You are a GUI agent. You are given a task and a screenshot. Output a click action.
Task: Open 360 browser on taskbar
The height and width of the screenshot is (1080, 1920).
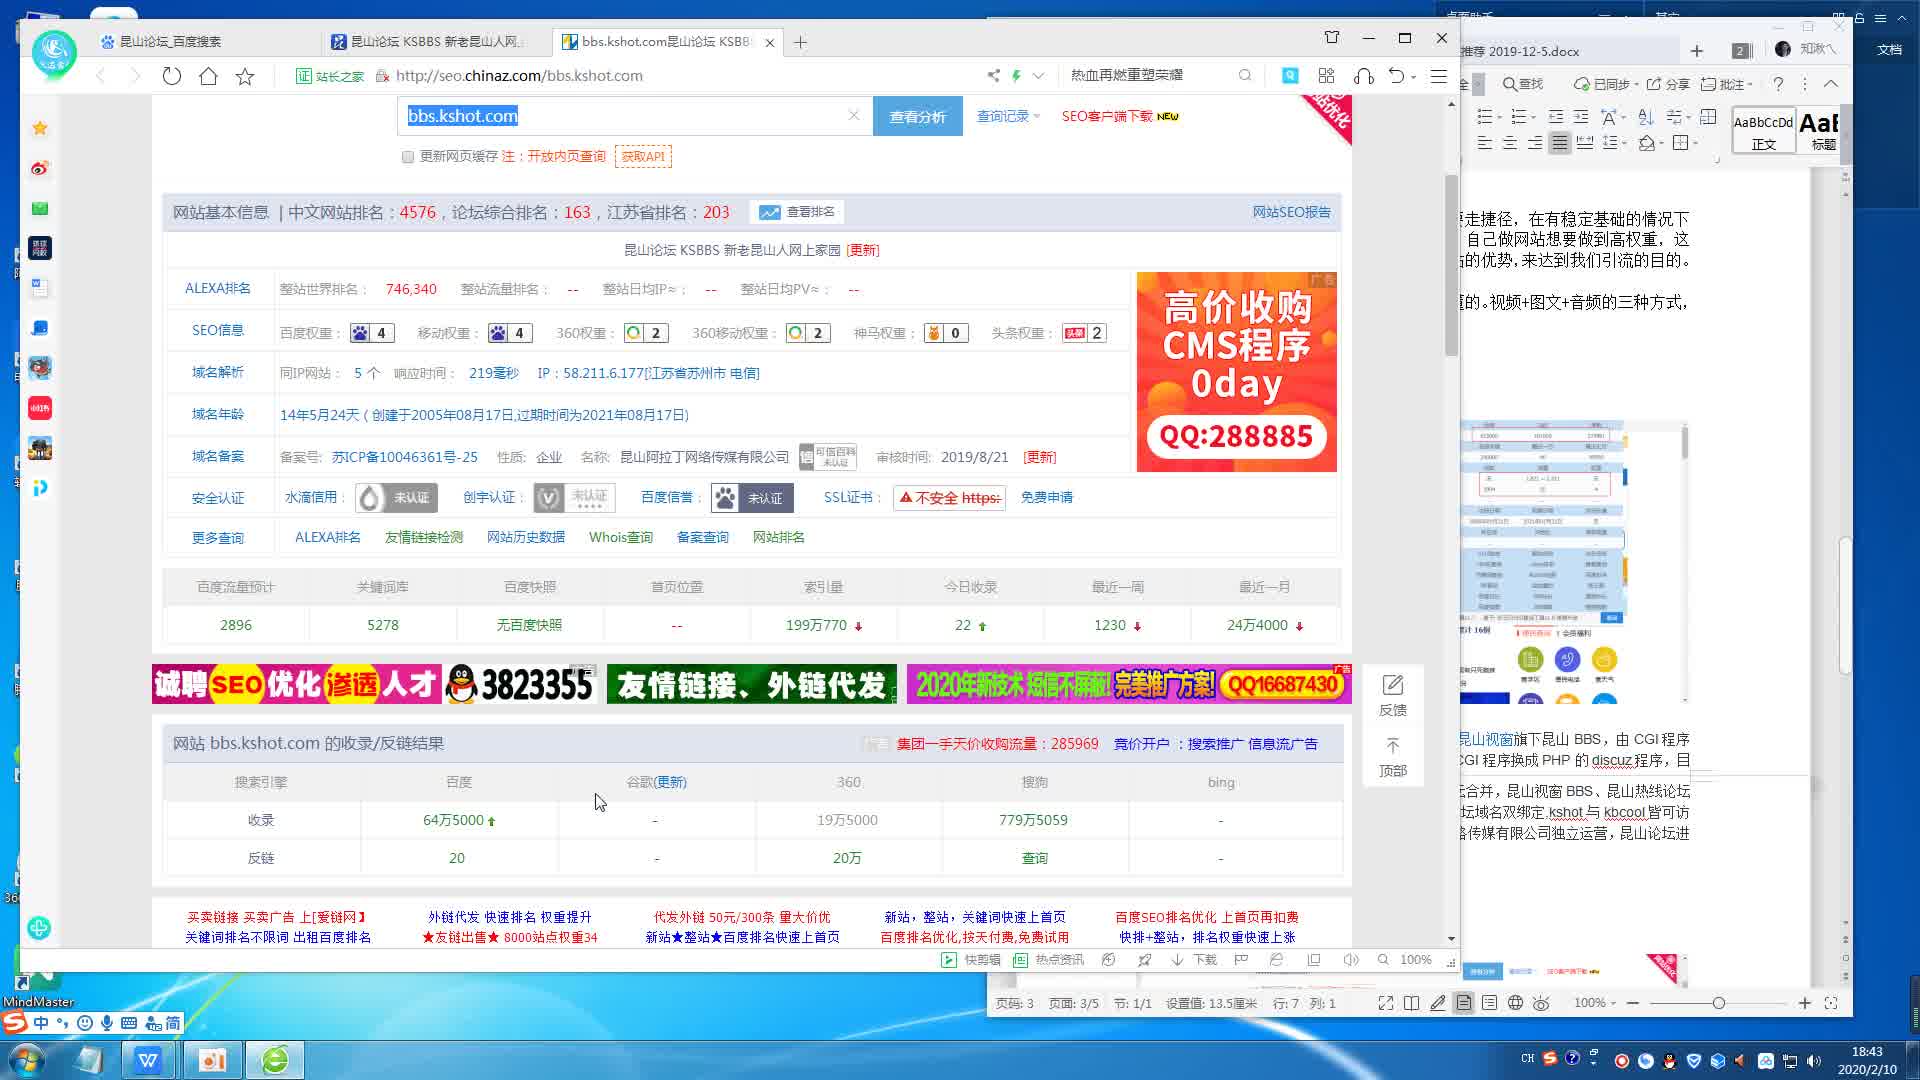click(275, 1060)
